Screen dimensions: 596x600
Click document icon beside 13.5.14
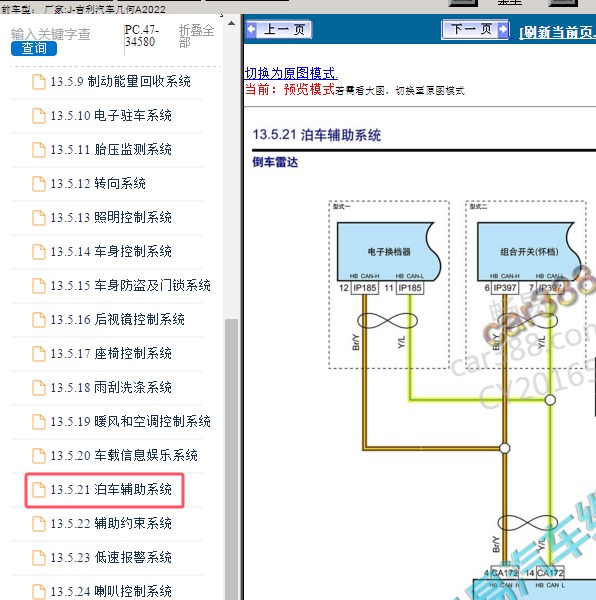point(39,252)
